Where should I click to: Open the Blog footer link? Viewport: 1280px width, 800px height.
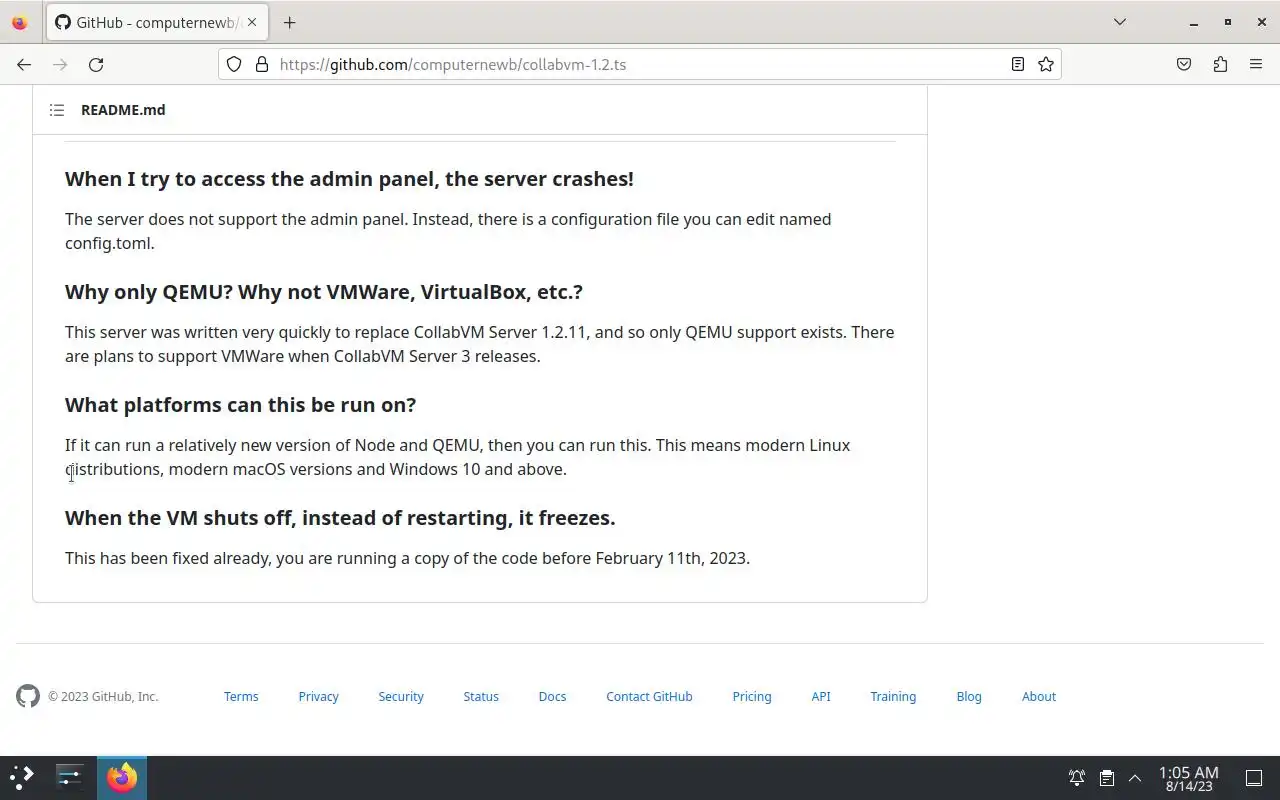point(969,696)
